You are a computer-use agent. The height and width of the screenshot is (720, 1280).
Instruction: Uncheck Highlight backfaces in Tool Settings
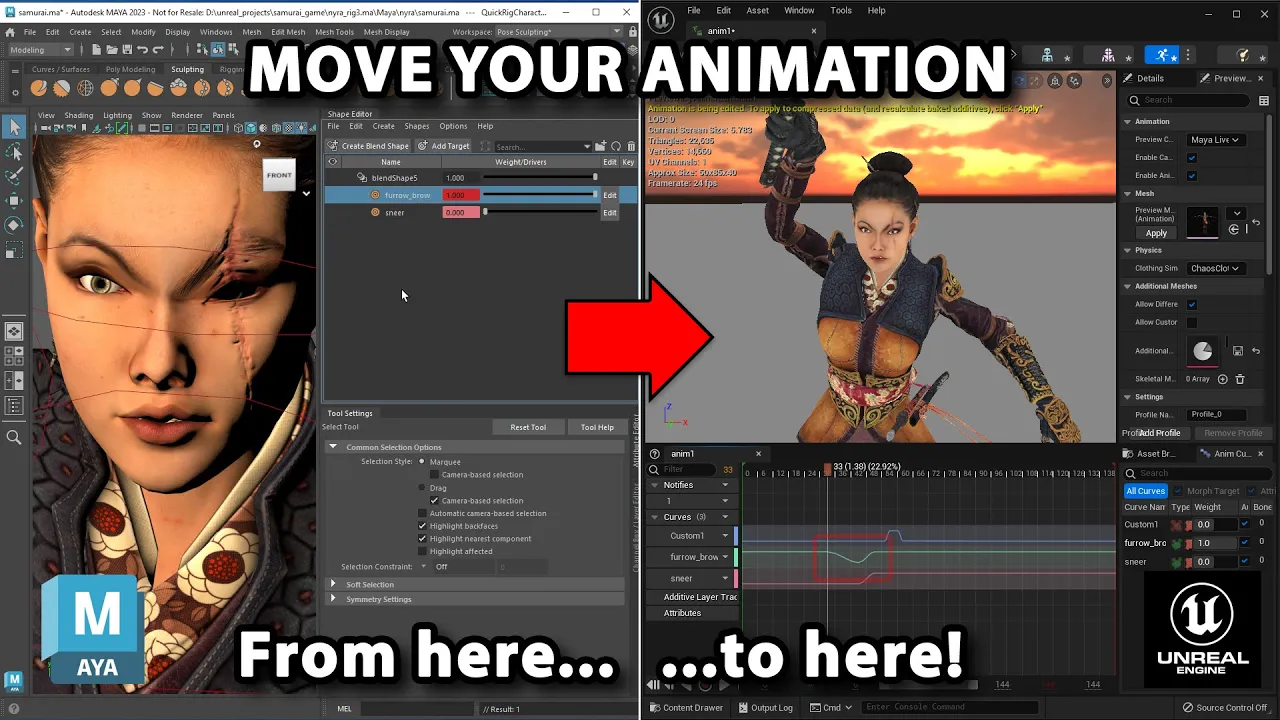pos(422,526)
